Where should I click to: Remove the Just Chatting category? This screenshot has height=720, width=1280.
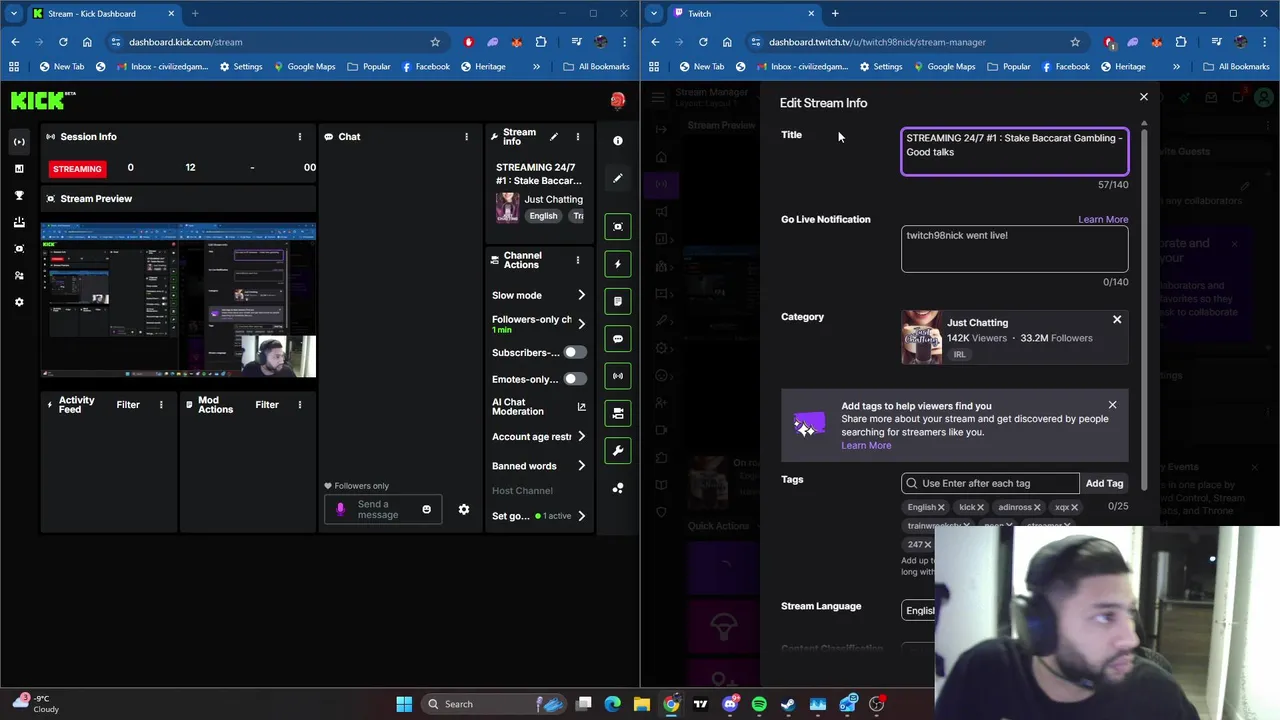[x=1117, y=320]
